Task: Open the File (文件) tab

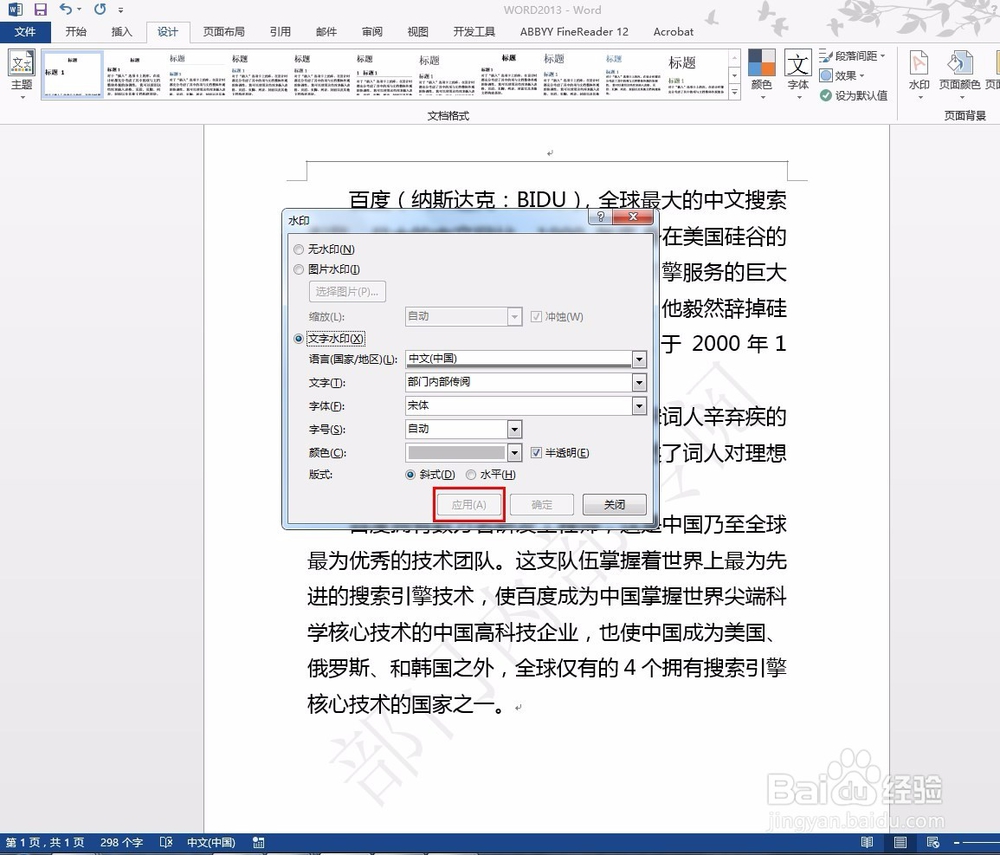Action: [25, 32]
